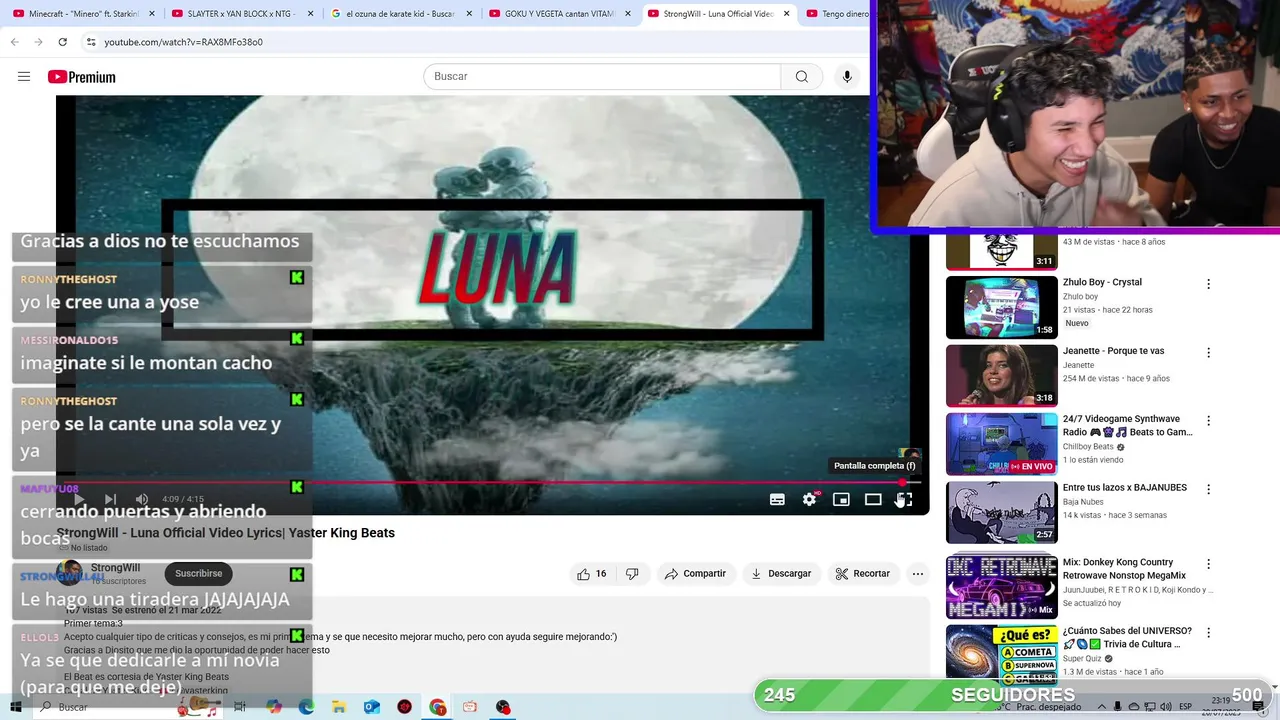This screenshot has width=1280, height=720.
Task: Open Task View from the taskbar
Action: click(240, 707)
